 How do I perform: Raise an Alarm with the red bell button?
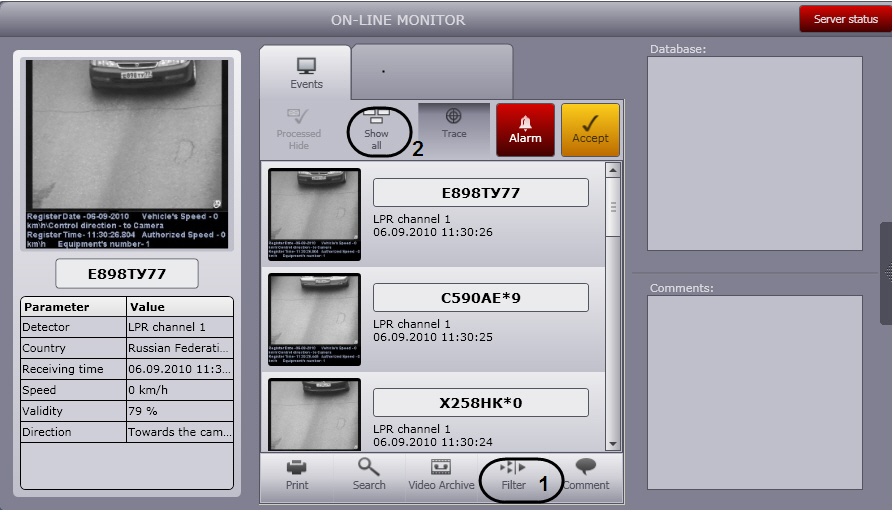(525, 130)
